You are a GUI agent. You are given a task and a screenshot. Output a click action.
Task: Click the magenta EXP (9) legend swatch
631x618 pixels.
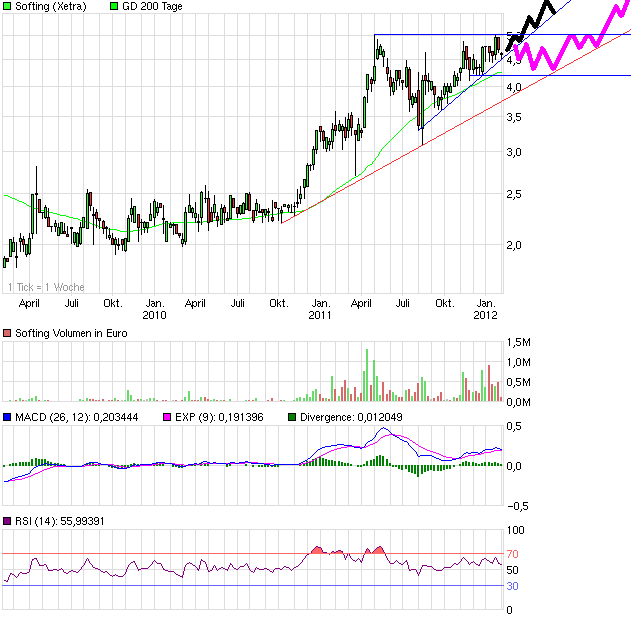[167, 417]
